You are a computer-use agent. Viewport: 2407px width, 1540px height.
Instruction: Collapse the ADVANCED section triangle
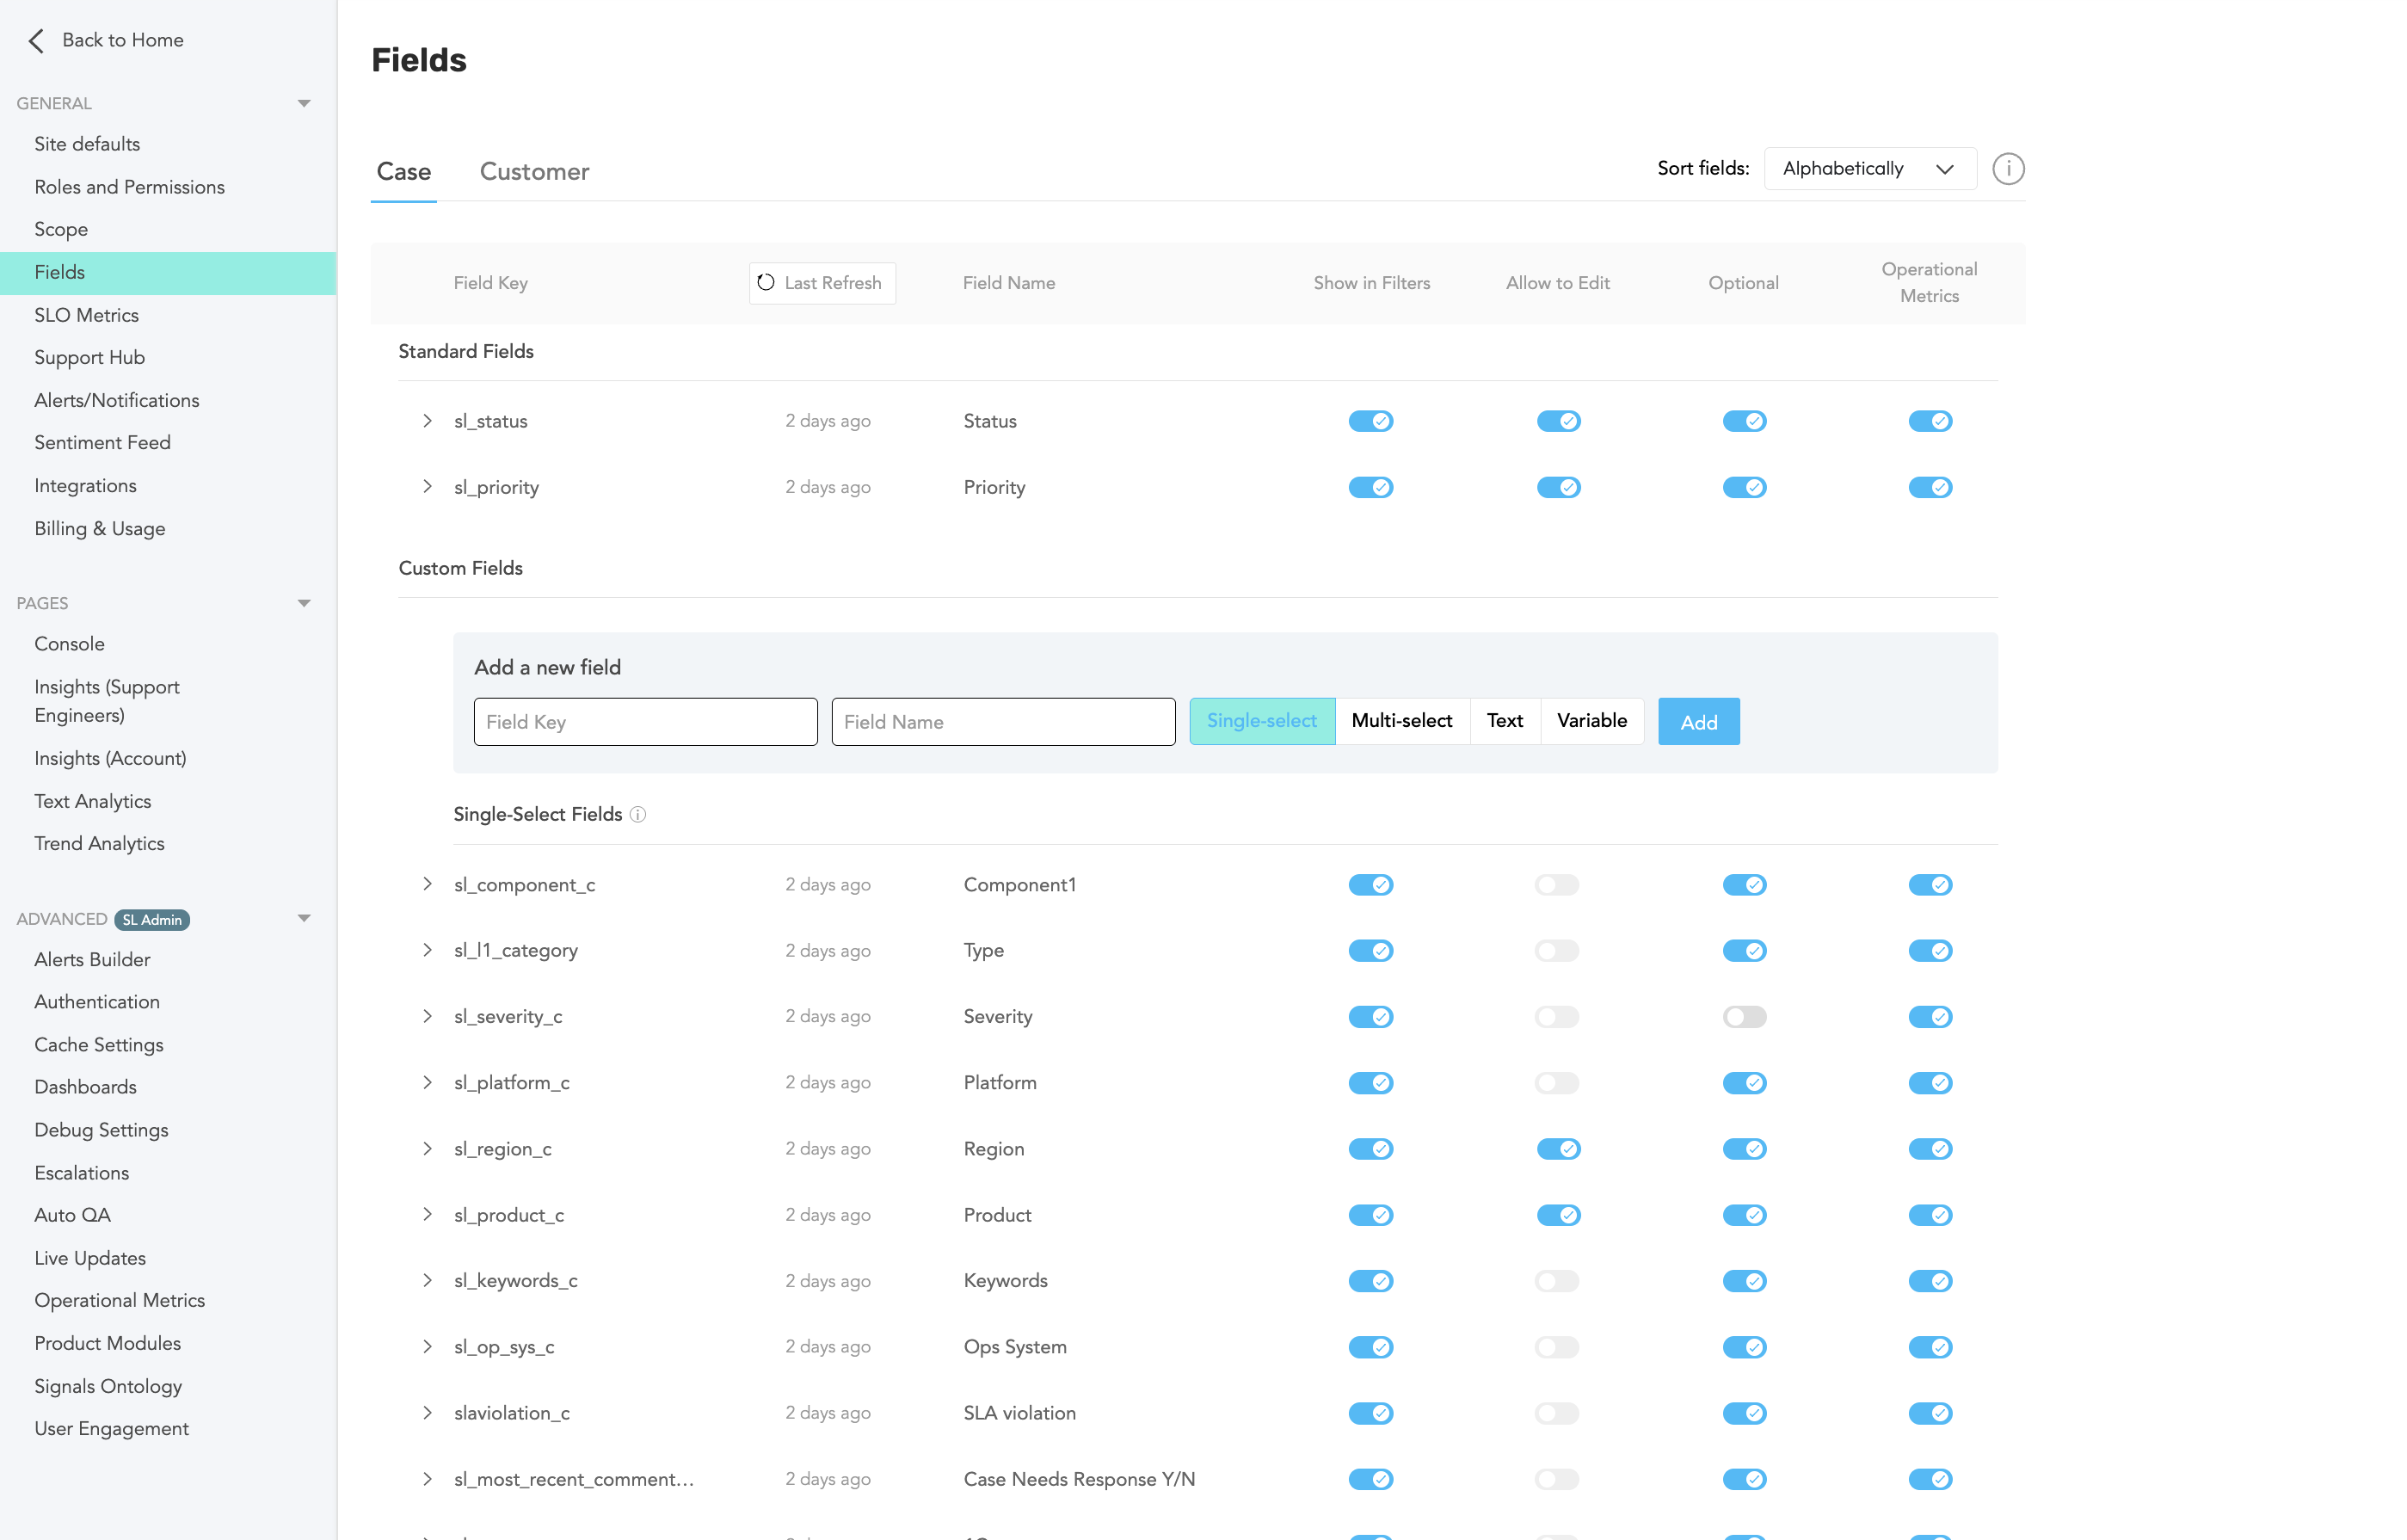tap(304, 918)
